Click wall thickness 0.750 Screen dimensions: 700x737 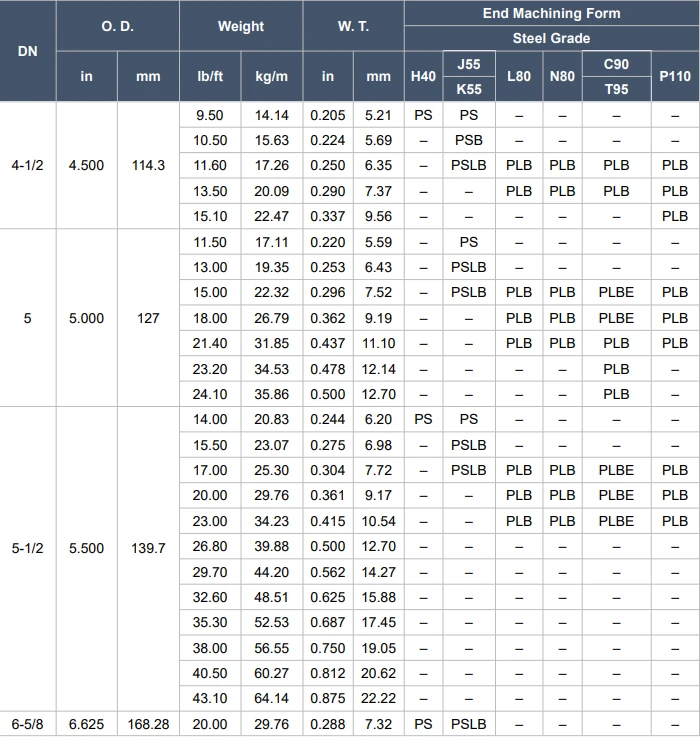pos(328,648)
